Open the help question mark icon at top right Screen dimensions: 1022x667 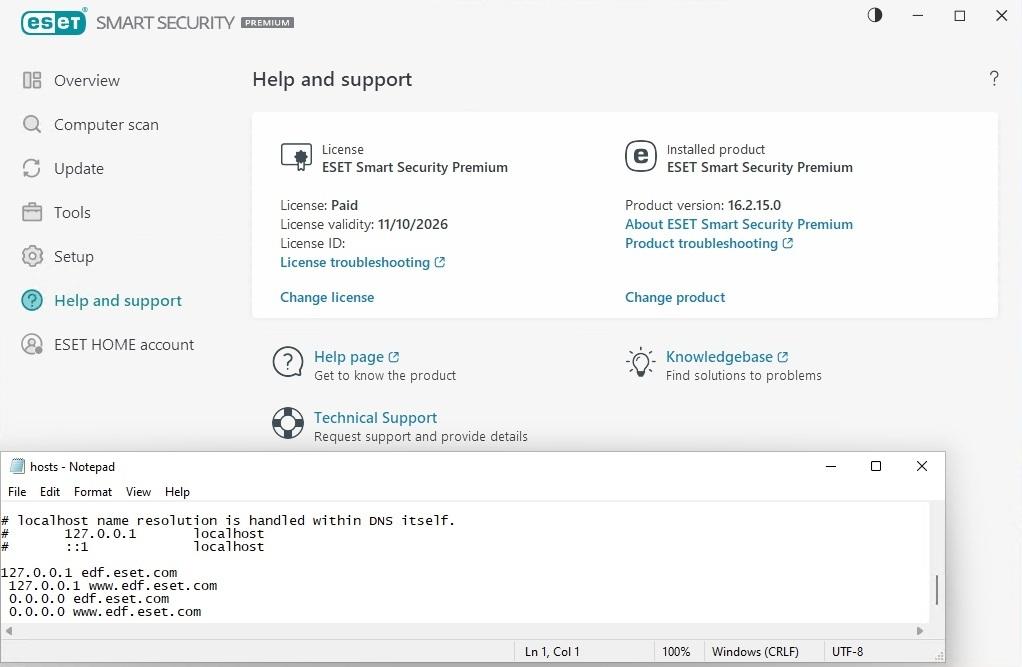pyautogui.click(x=994, y=79)
